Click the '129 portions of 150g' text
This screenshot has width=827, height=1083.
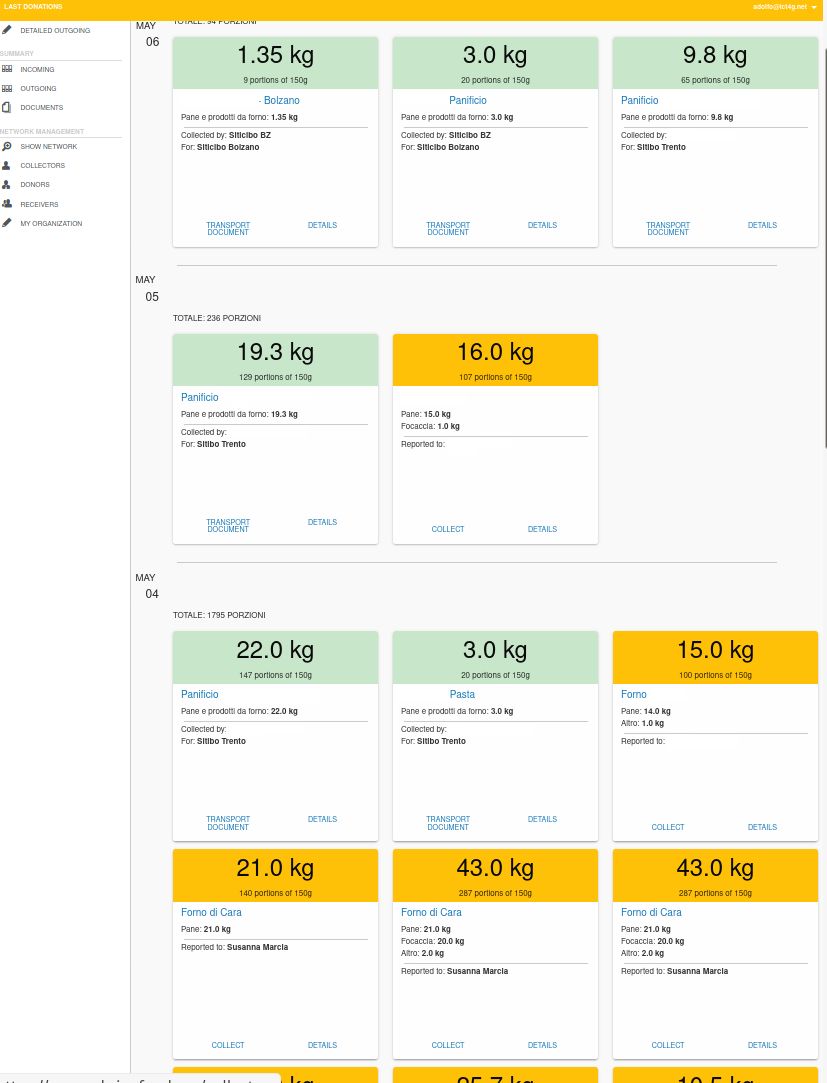click(x=275, y=377)
